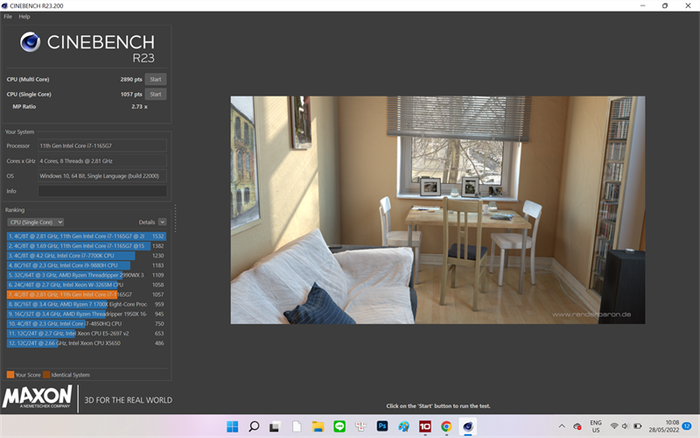Click the Wi-Fi tray icon

(x=614, y=426)
